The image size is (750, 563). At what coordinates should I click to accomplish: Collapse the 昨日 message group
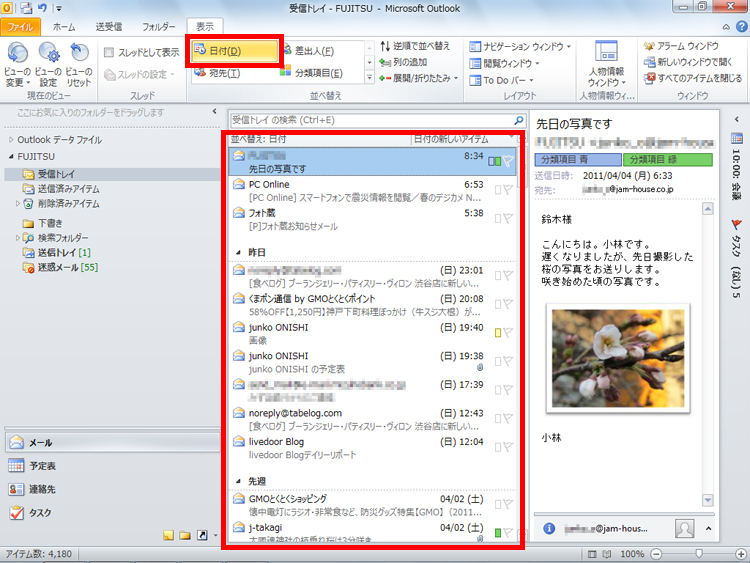tap(238, 252)
